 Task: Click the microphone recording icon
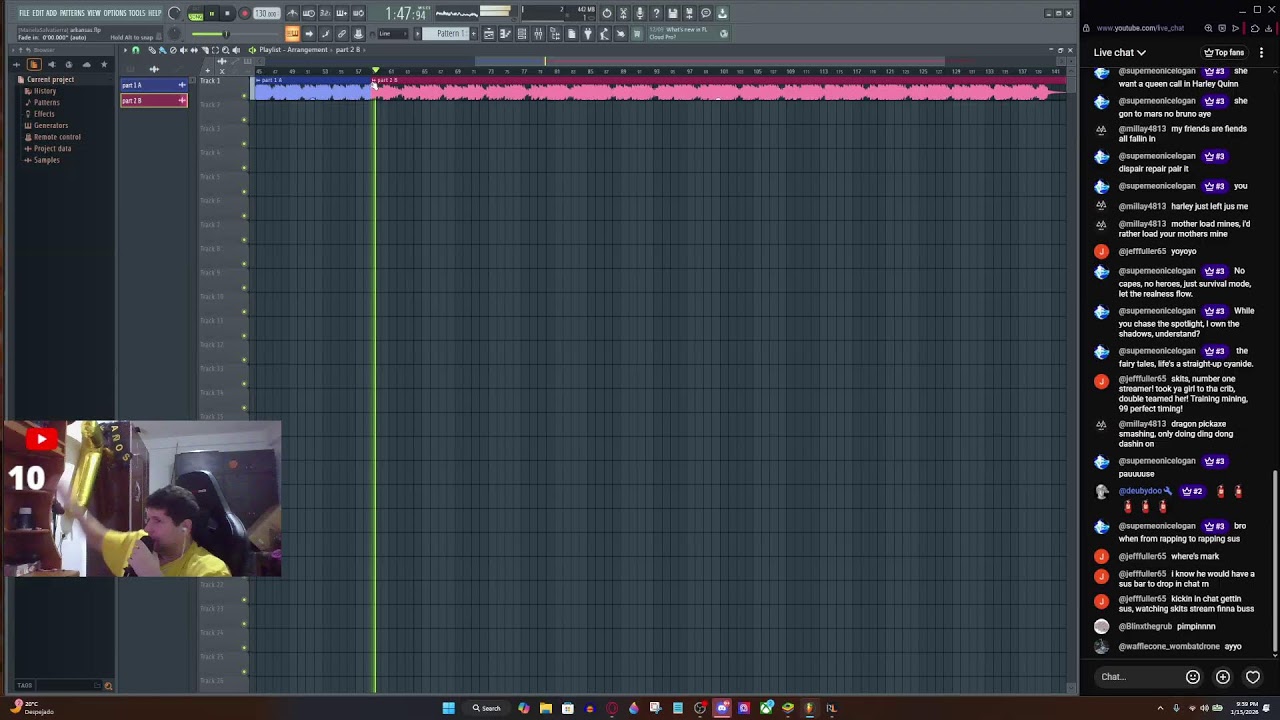click(x=640, y=13)
